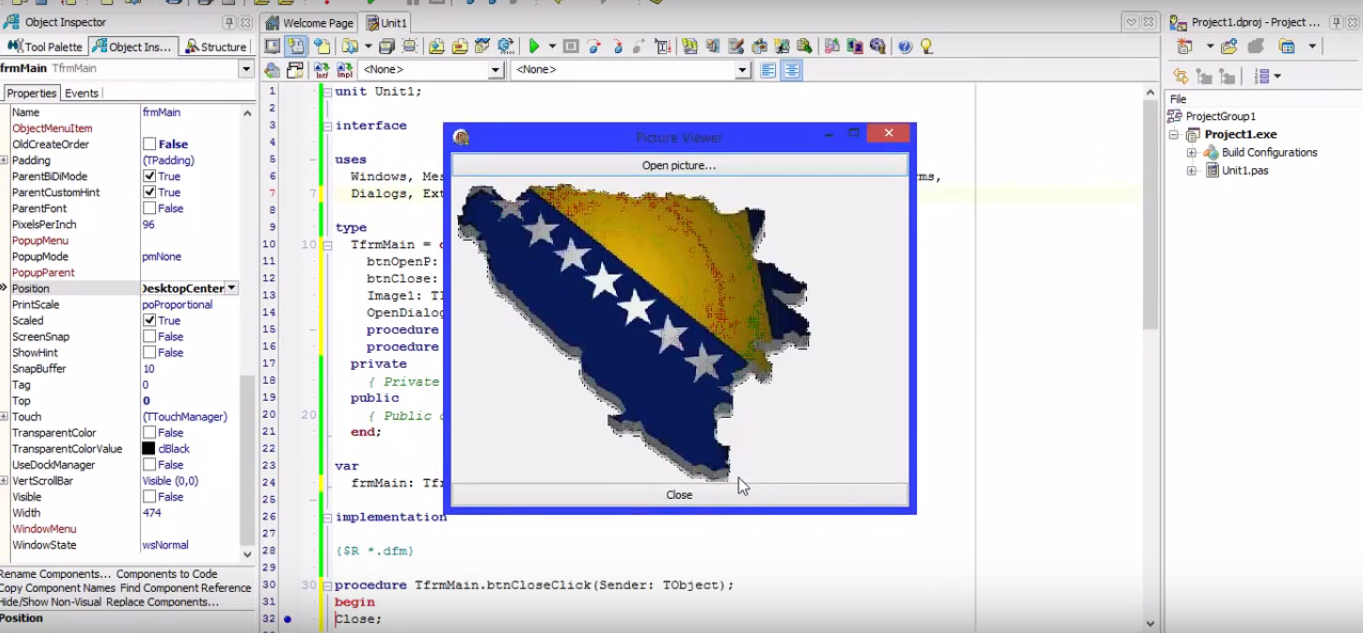The image size is (1363, 633).
Task: Select the Properties tab
Action: click(31, 93)
